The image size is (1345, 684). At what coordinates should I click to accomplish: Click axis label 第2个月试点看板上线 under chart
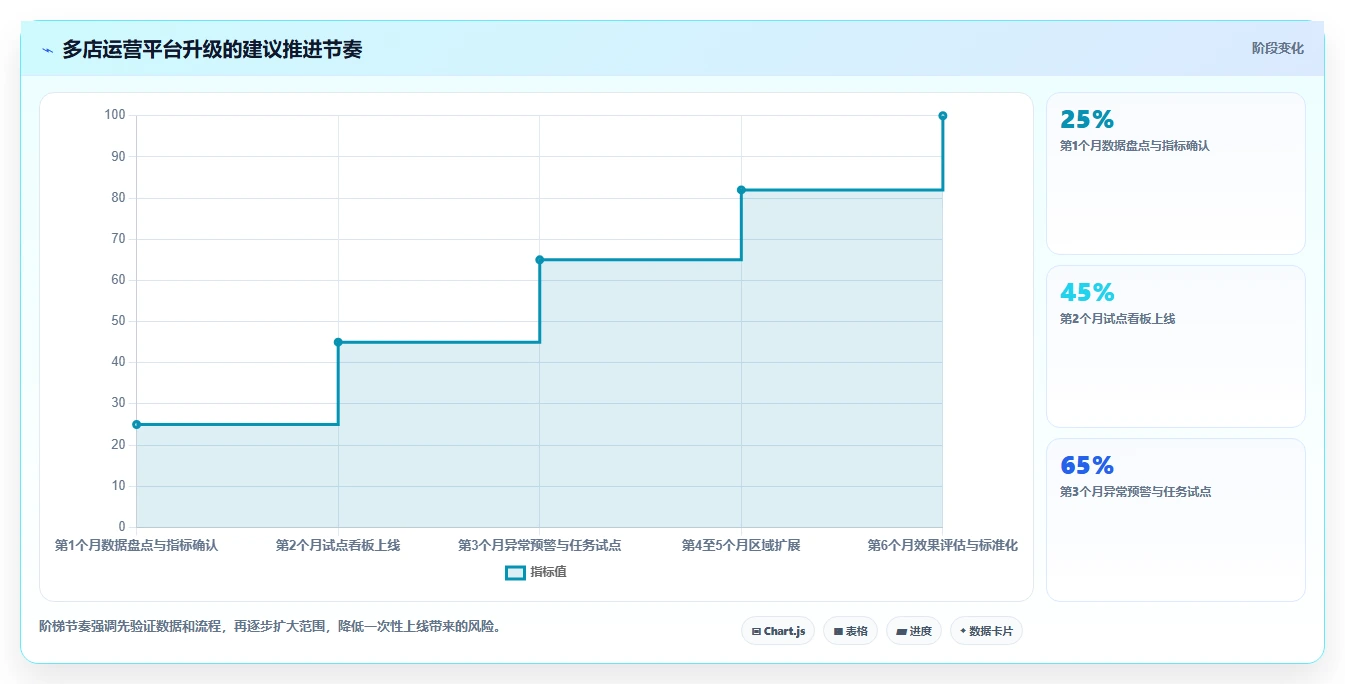point(338,545)
